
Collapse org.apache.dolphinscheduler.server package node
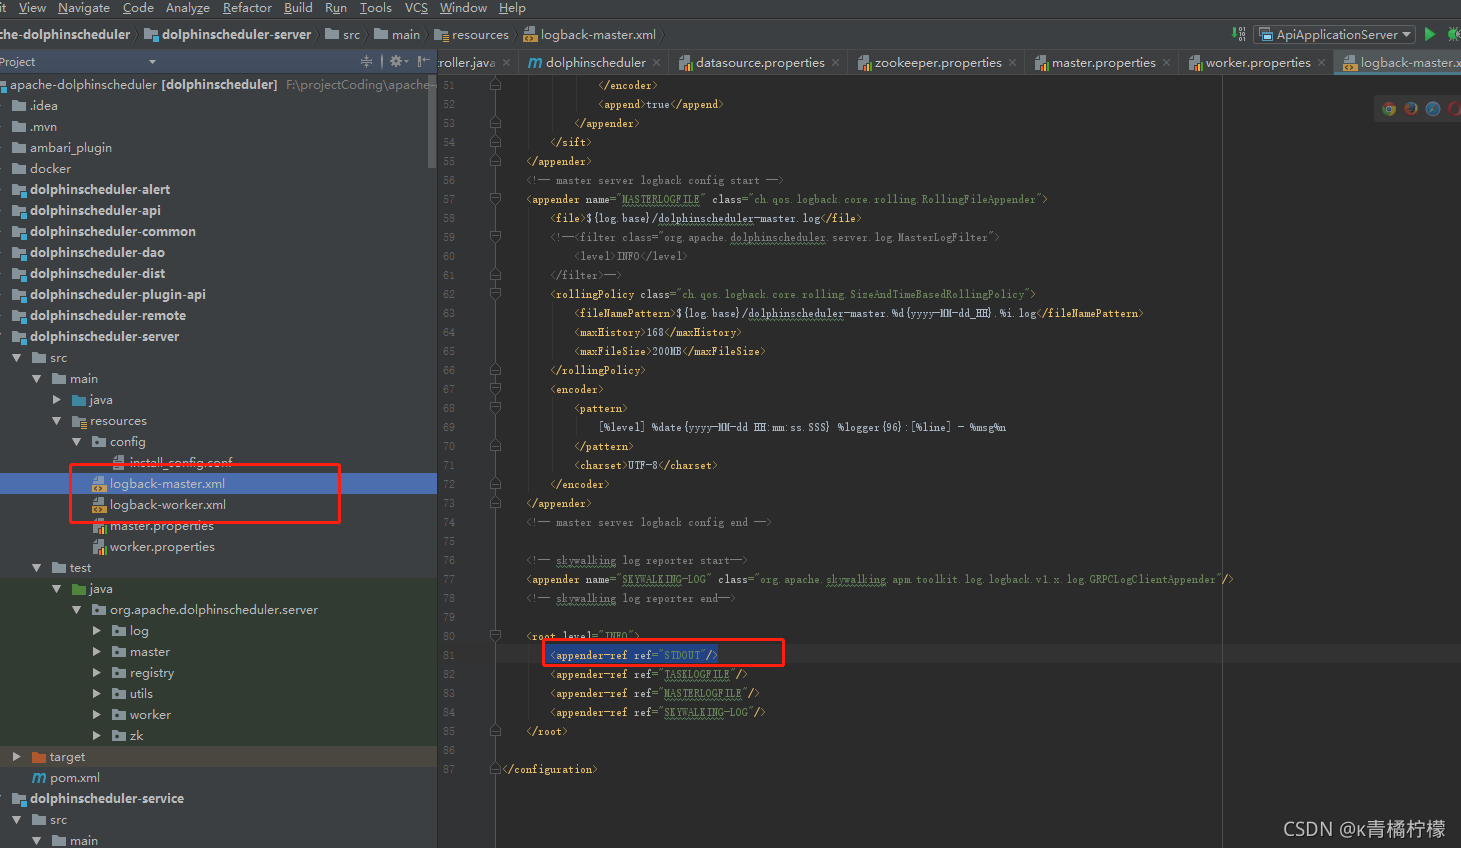(77, 610)
